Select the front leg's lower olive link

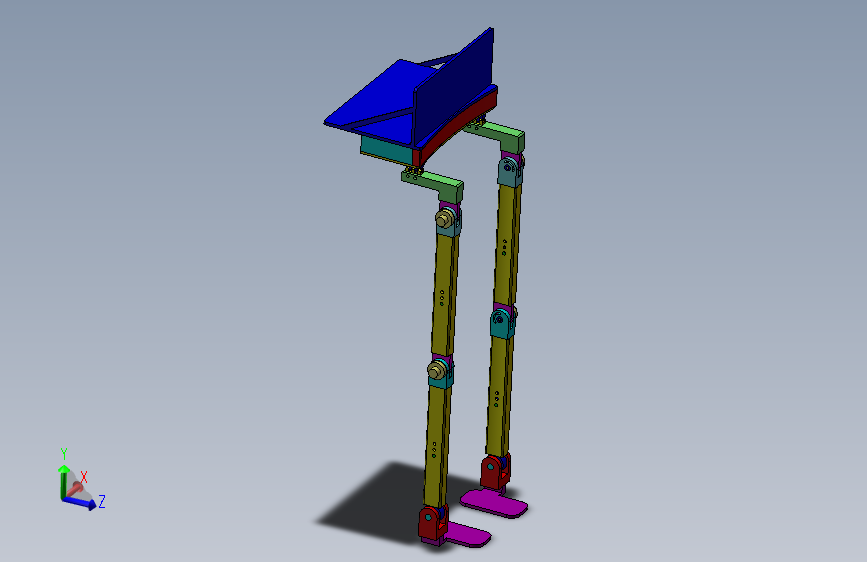pyautogui.click(x=437, y=445)
